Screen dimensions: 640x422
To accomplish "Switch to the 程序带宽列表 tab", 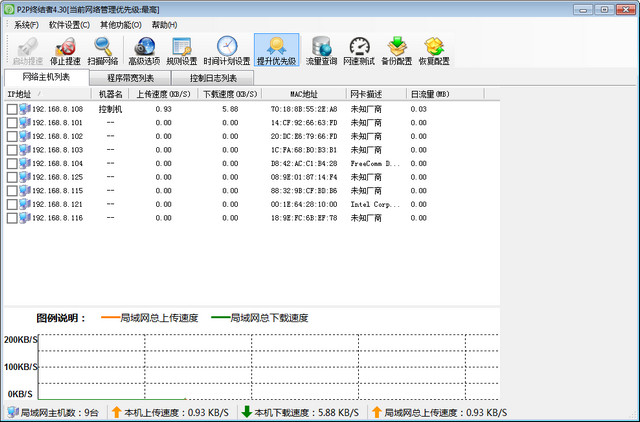I will (130, 78).
